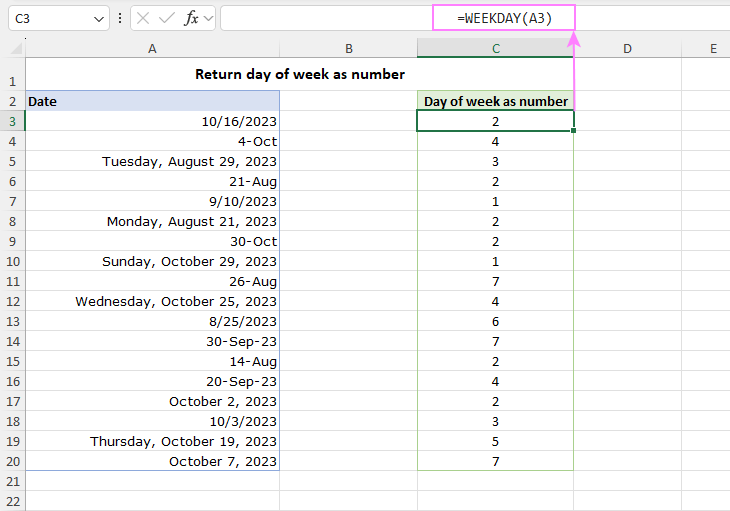Image resolution: width=730 pixels, height=511 pixels.
Task: Select cell containing 26-Aug
Action: pyautogui.click(x=153, y=282)
